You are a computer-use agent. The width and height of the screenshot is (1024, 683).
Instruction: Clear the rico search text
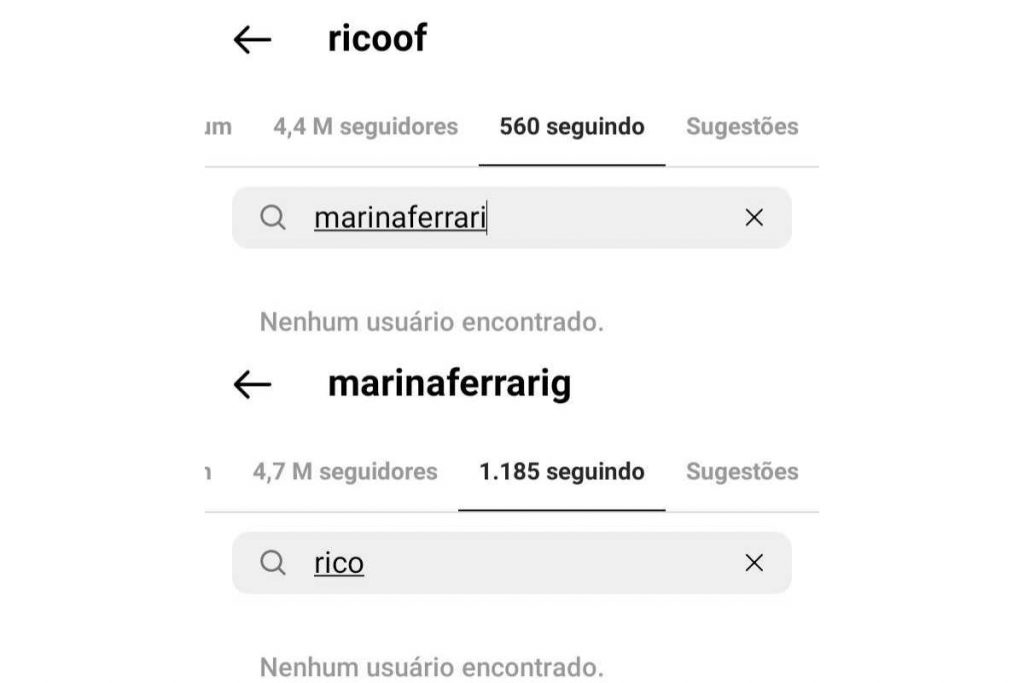754,563
